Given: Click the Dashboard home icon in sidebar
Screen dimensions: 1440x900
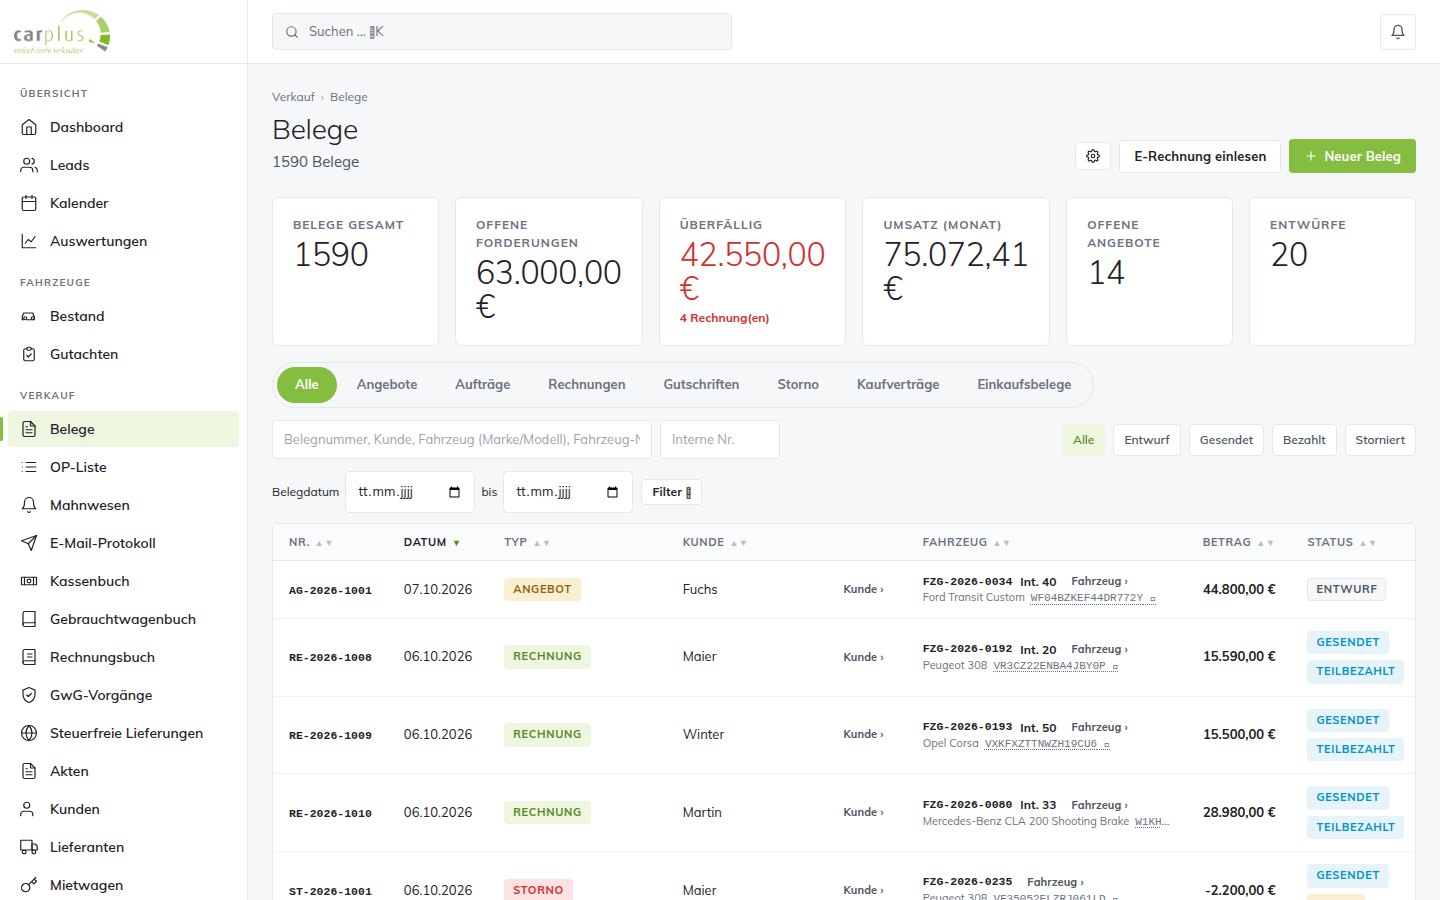Looking at the screenshot, I should (29, 127).
